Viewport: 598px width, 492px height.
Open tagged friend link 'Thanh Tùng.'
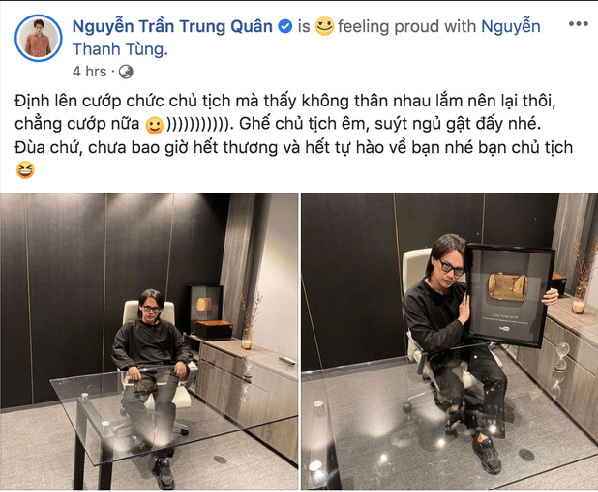click(120, 49)
